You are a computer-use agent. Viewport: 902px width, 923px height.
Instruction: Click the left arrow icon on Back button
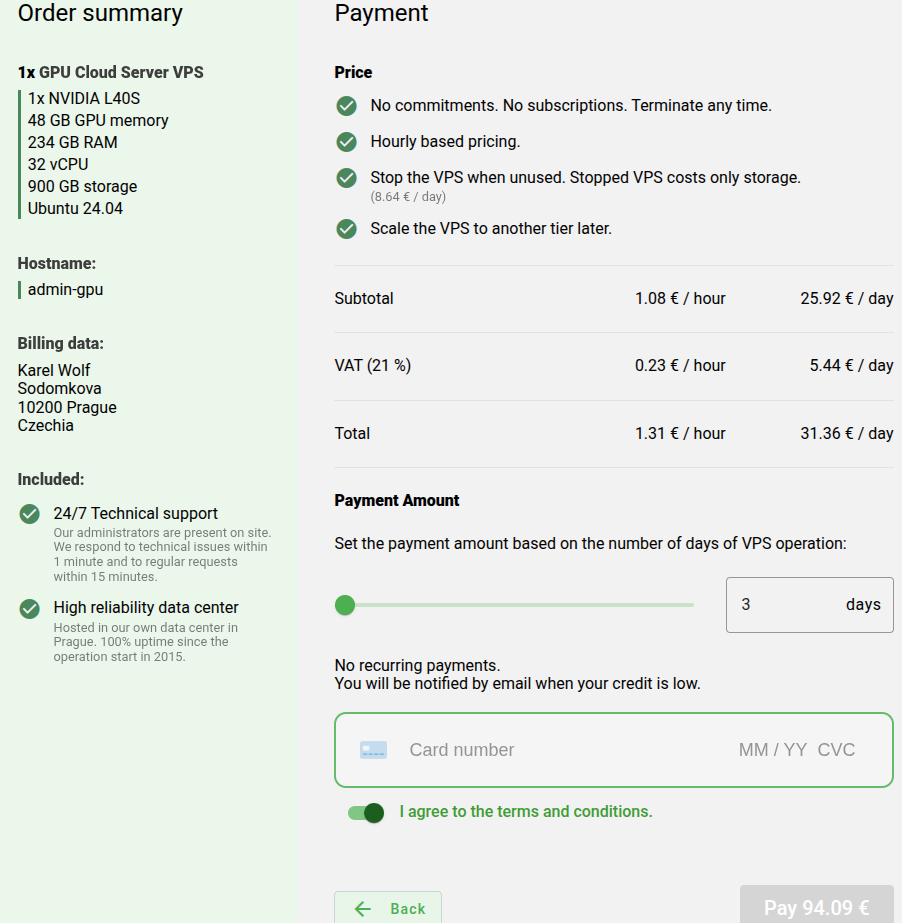[x=363, y=909]
